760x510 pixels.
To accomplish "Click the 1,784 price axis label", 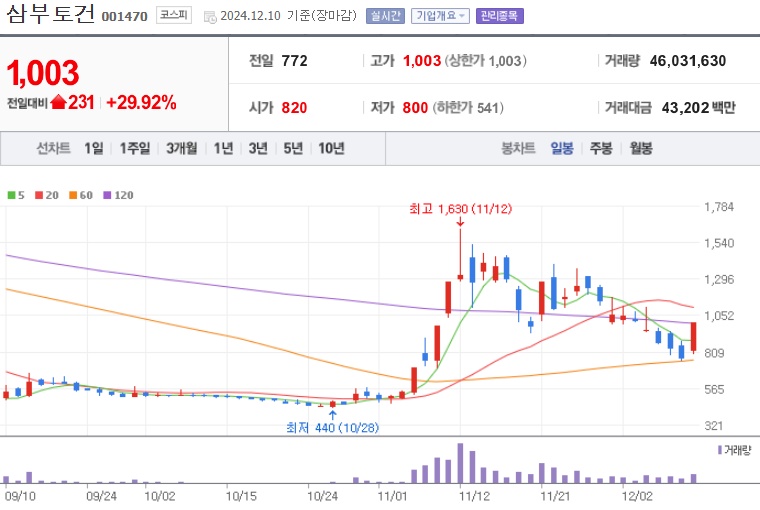I will 719,207.
